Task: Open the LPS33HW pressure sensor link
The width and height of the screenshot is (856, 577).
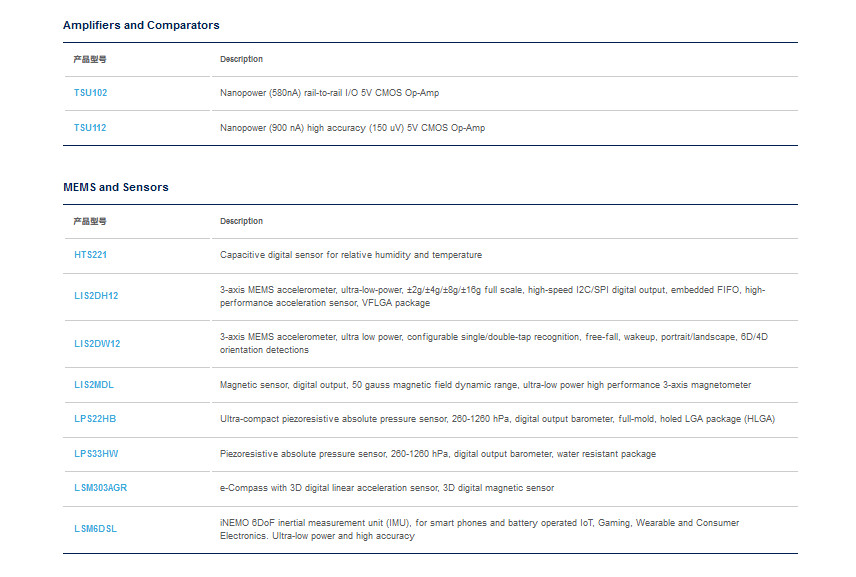Action: (x=96, y=454)
